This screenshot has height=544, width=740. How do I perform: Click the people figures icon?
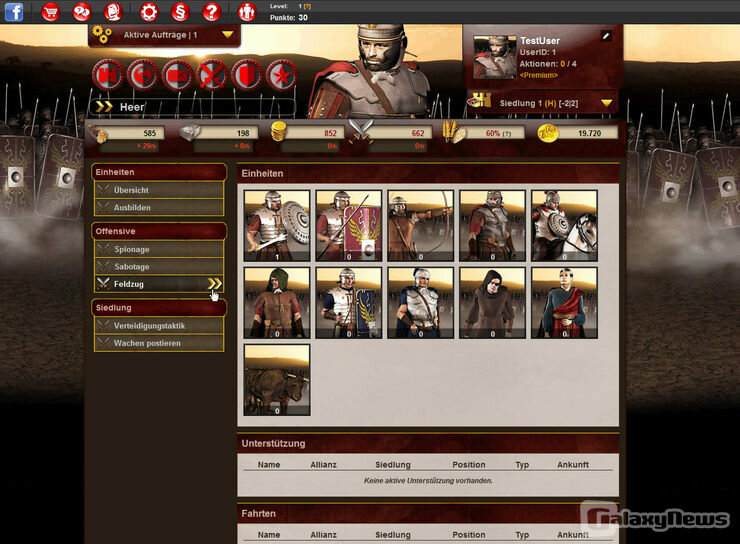[246, 12]
